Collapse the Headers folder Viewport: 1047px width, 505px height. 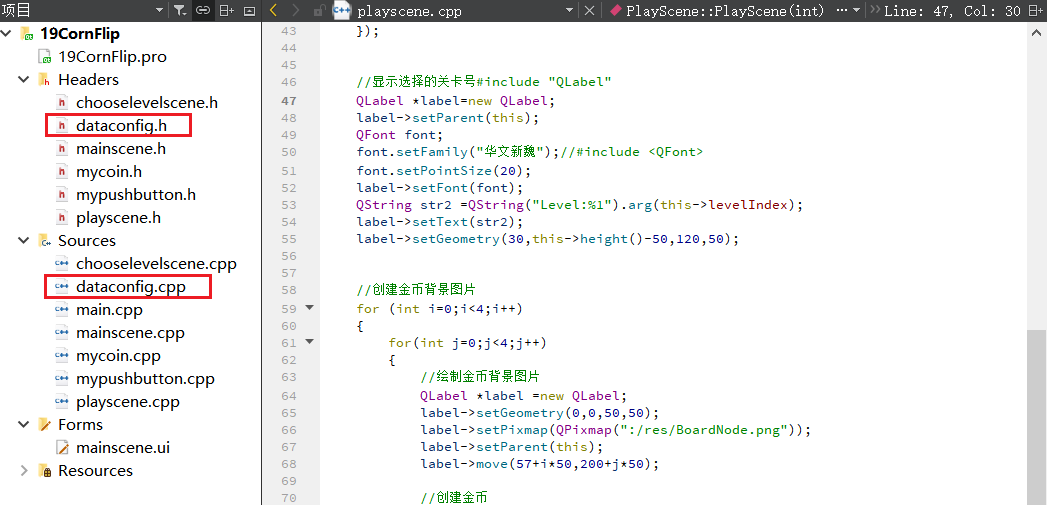(24, 79)
